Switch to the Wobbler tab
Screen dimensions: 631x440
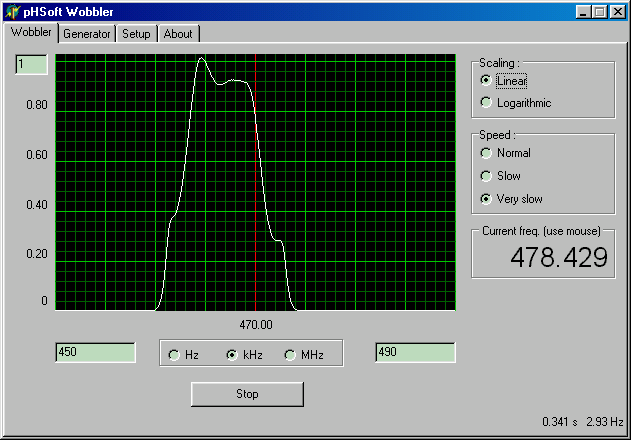31,32
